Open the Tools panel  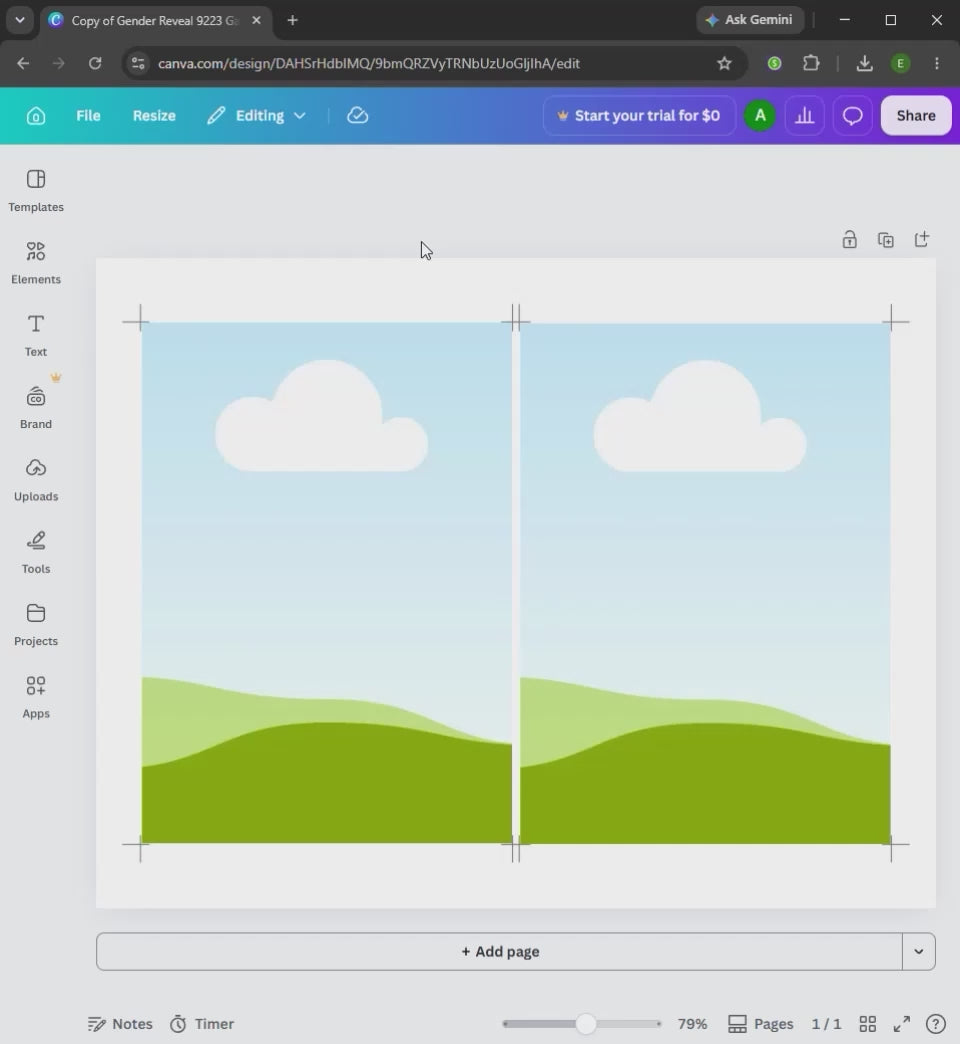tap(36, 553)
